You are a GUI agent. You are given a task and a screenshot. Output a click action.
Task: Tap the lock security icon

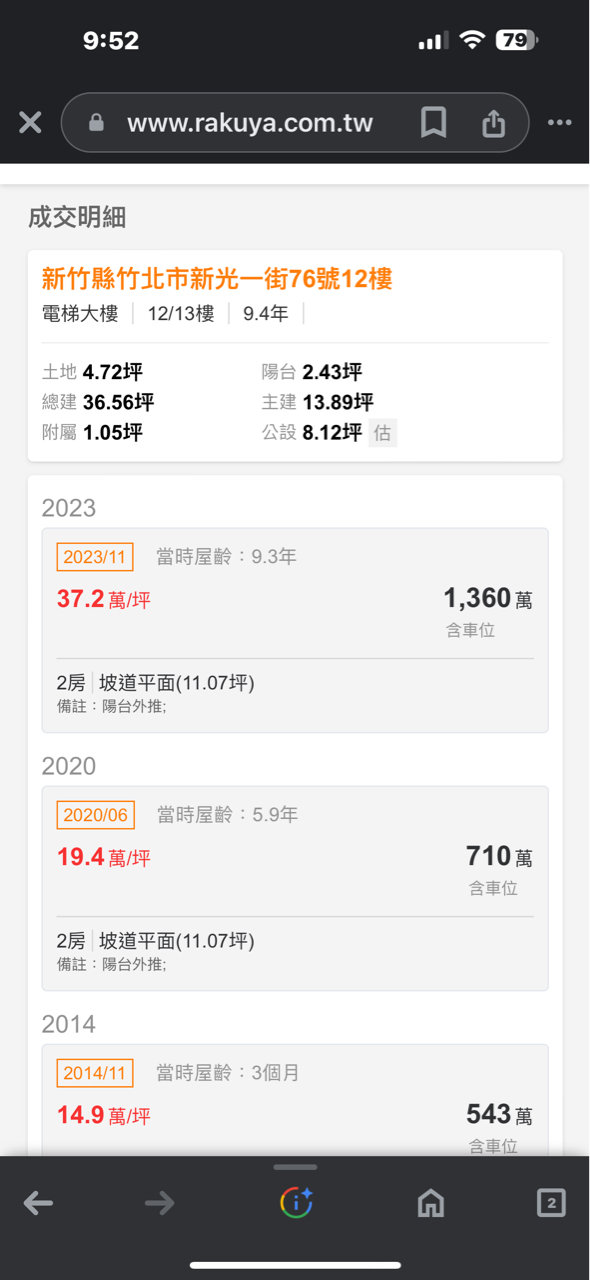[x=96, y=123]
